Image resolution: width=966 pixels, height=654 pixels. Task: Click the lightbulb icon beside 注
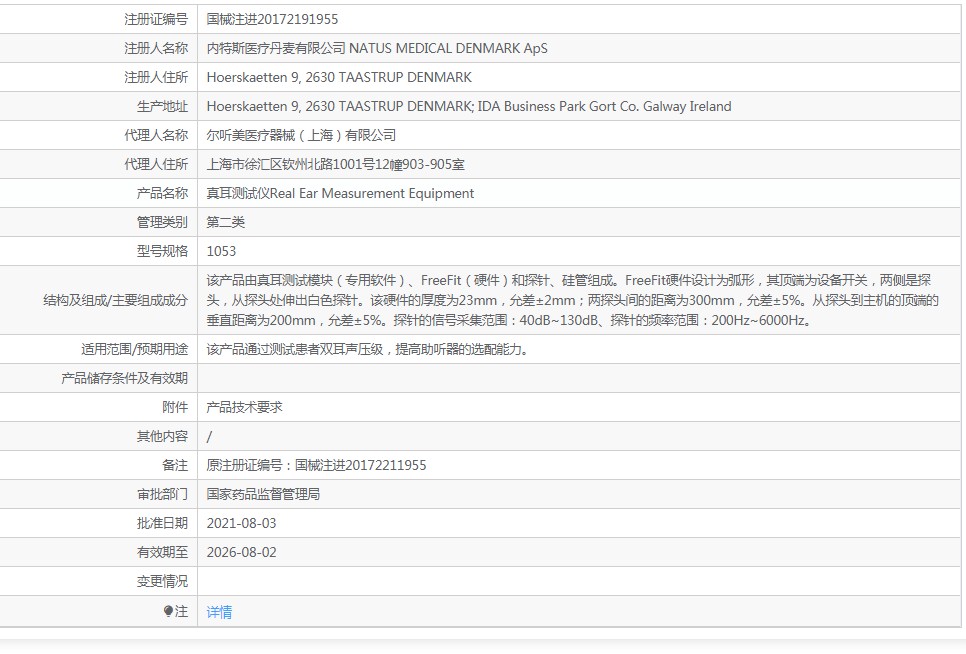pyautogui.click(x=168, y=611)
